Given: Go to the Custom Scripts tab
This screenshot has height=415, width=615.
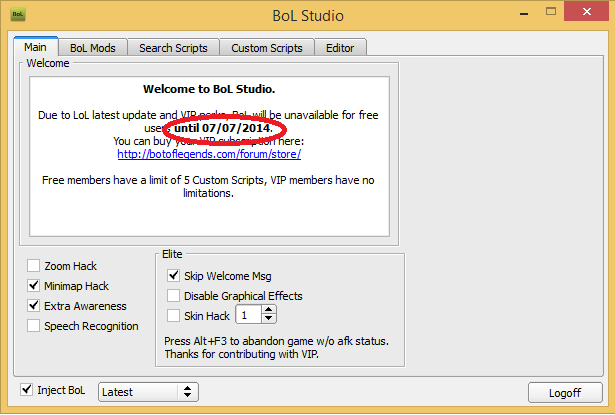Looking at the screenshot, I should (267, 48).
